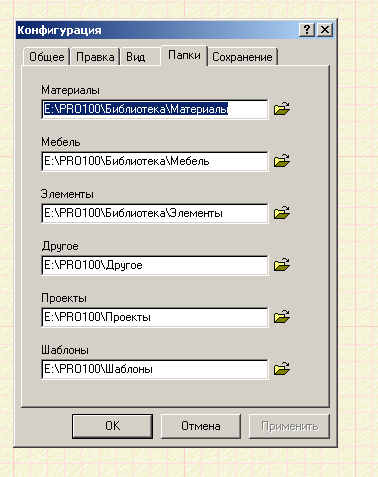Click the OK button

point(113,426)
